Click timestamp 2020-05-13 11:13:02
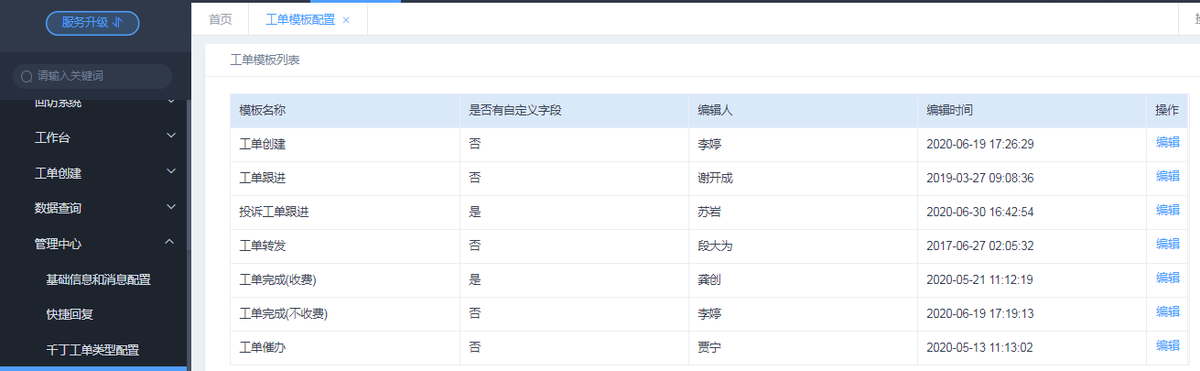The height and width of the screenshot is (371, 1200). (x=980, y=348)
